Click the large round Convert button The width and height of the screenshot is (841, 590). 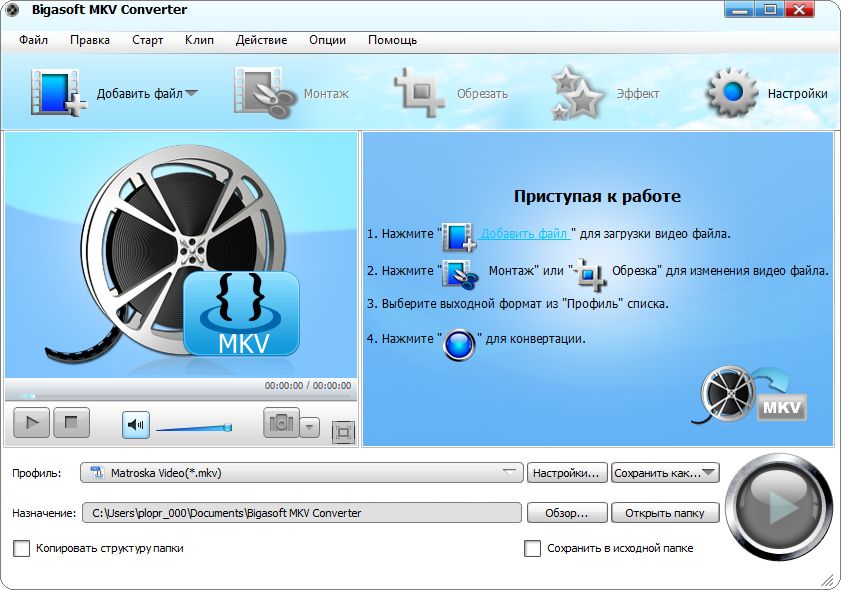(779, 507)
